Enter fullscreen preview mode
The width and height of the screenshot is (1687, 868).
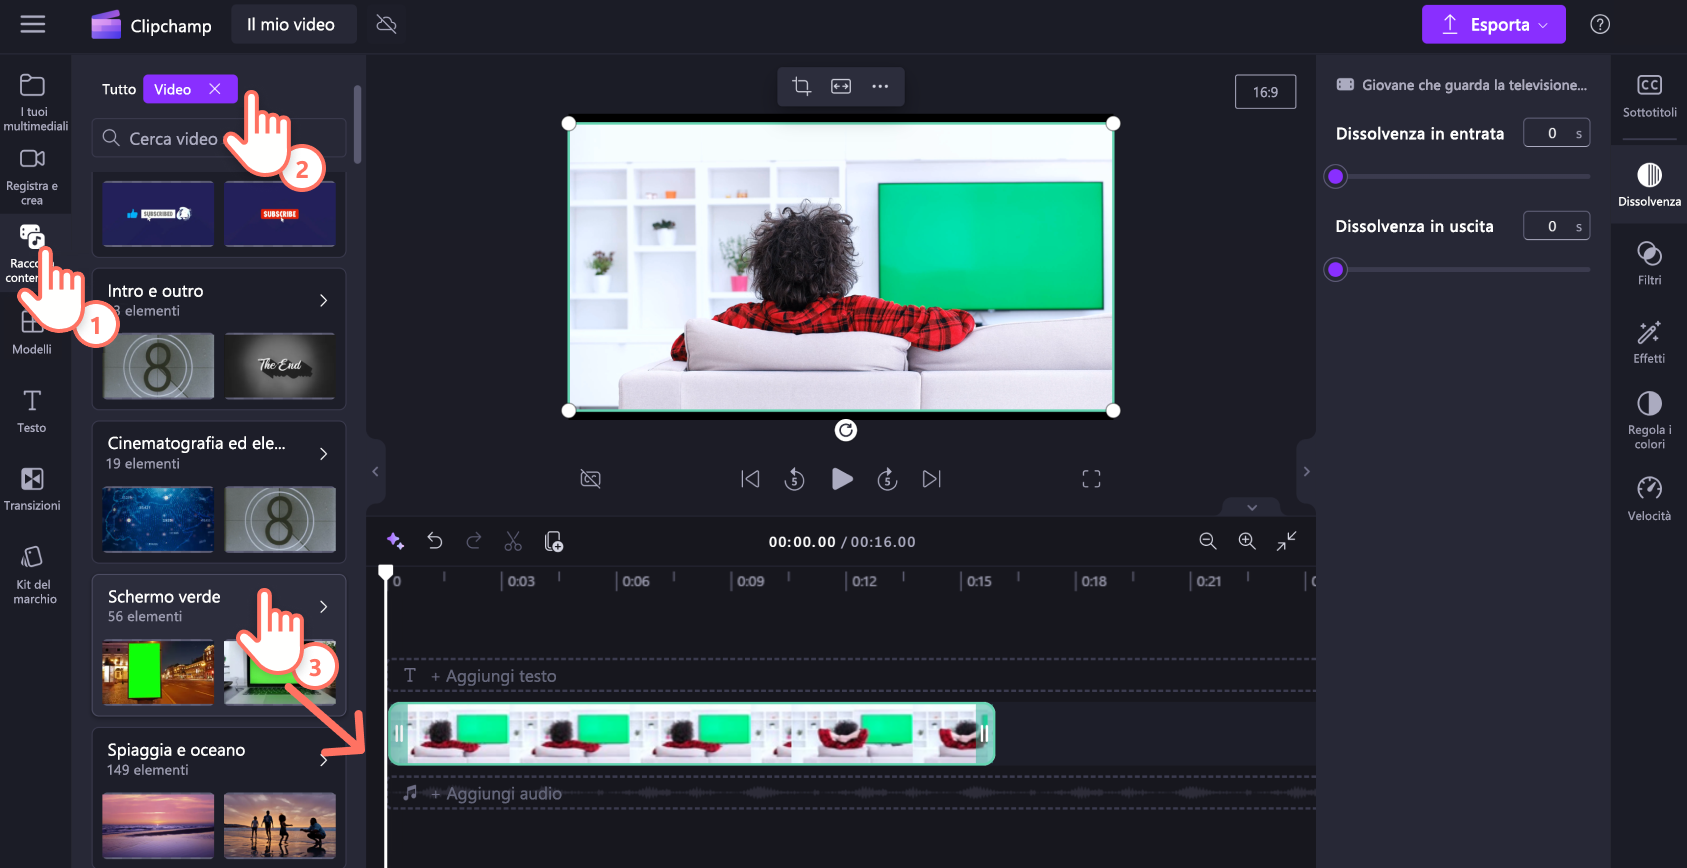pyautogui.click(x=1091, y=479)
